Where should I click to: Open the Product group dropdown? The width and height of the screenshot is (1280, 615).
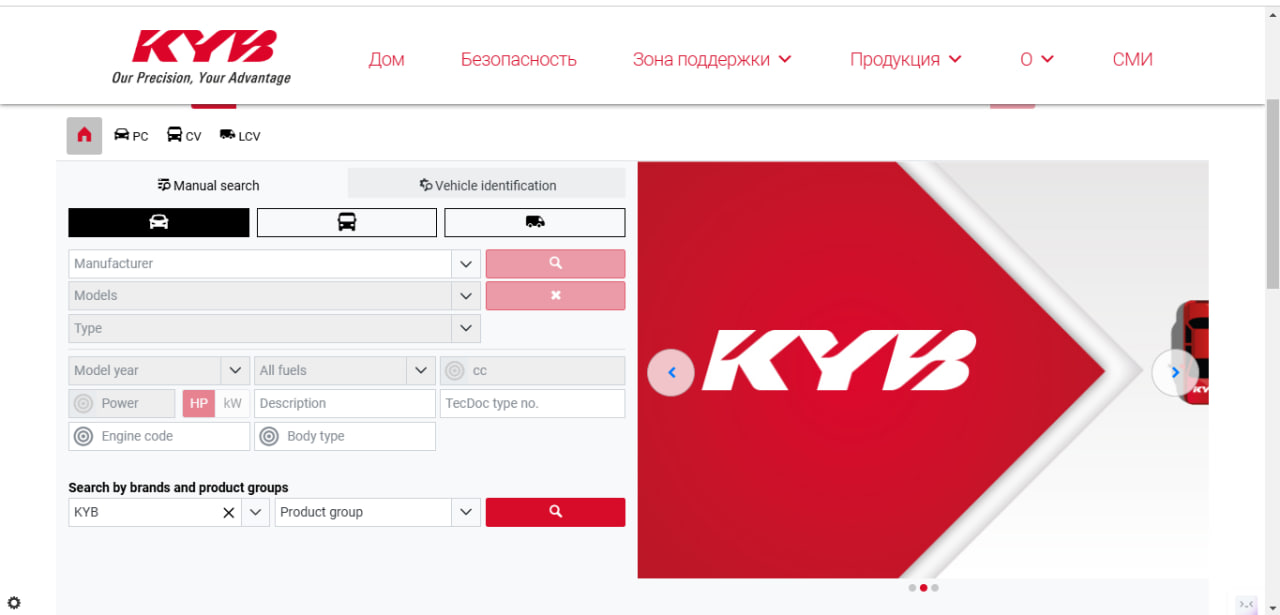click(x=377, y=512)
